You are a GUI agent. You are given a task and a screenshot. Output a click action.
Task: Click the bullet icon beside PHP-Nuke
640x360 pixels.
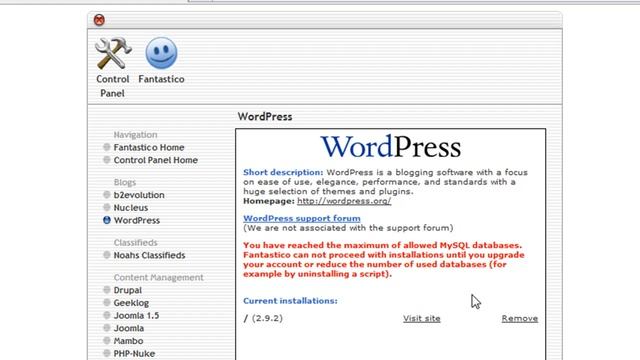click(107, 353)
